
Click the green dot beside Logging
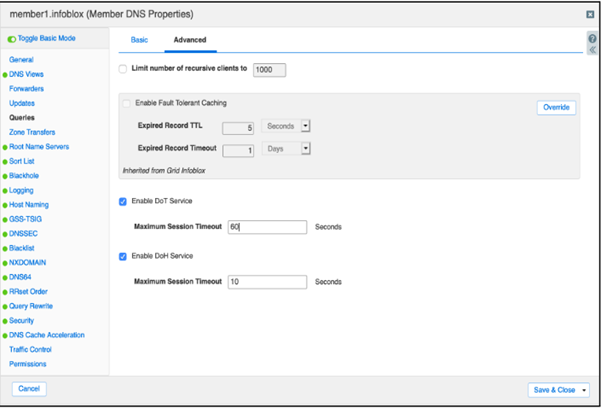(5, 191)
